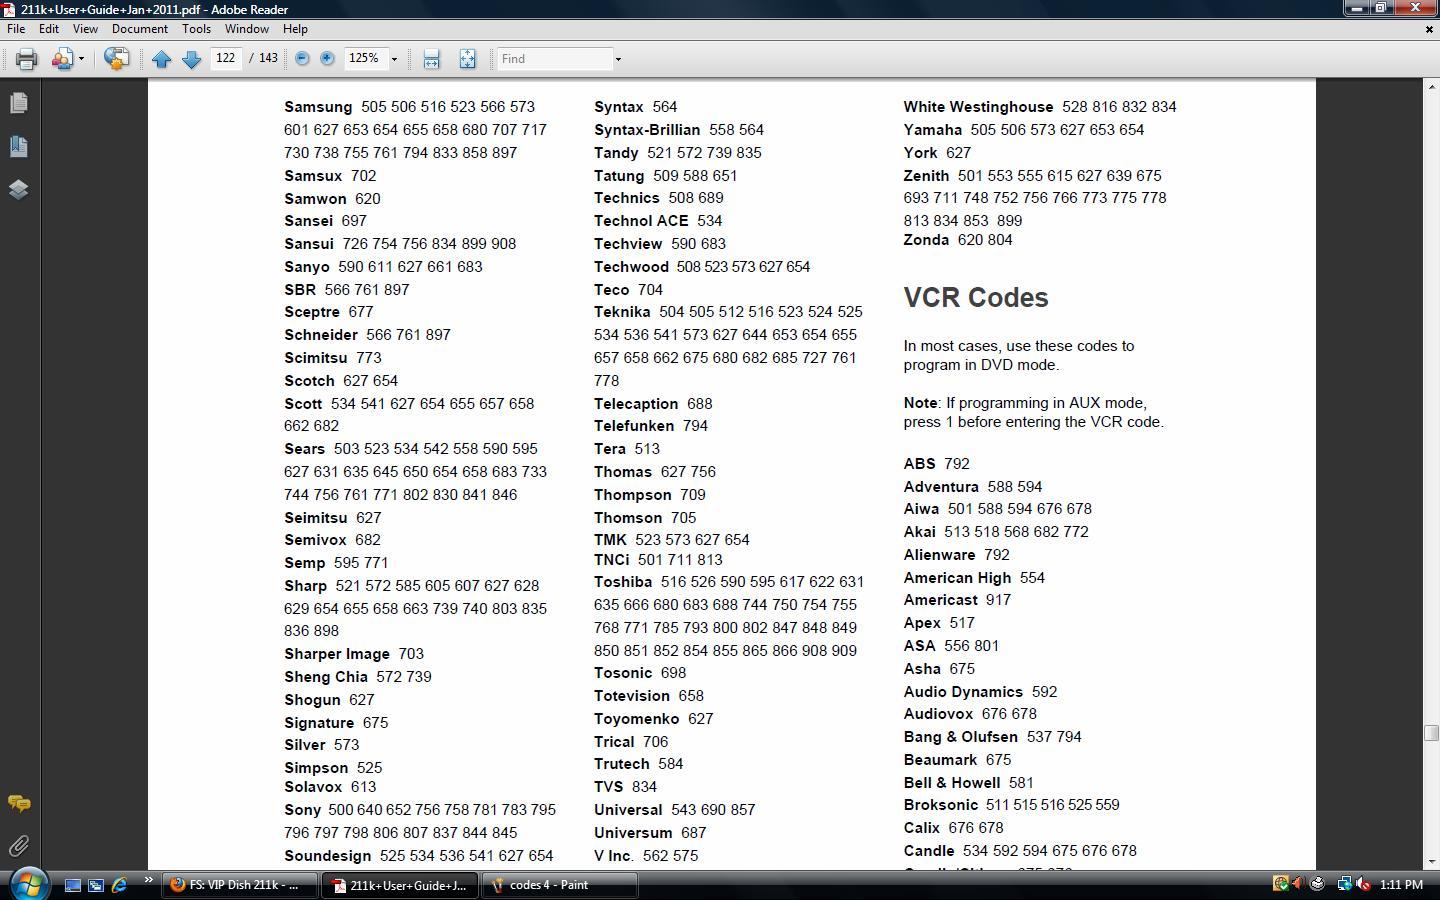Switch to codes 4 - Paint taskbar button
This screenshot has width=1440, height=900.
tap(560, 885)
